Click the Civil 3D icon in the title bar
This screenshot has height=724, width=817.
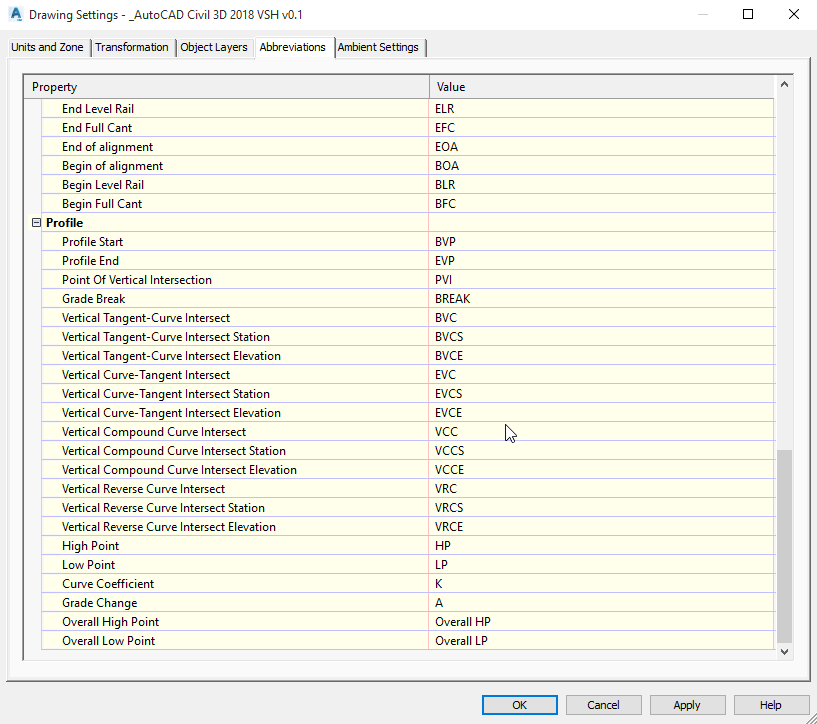(14, 14)
